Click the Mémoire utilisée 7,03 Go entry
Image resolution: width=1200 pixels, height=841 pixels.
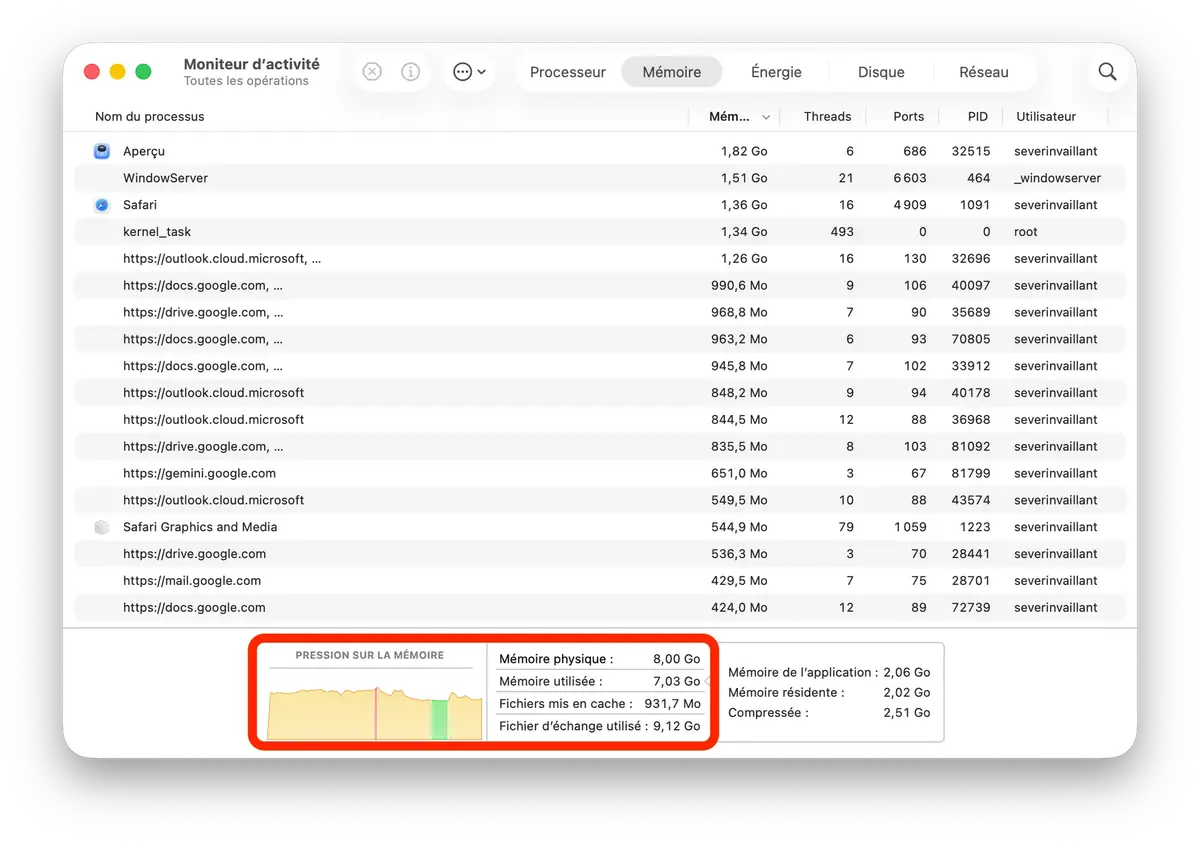[600, 681]
